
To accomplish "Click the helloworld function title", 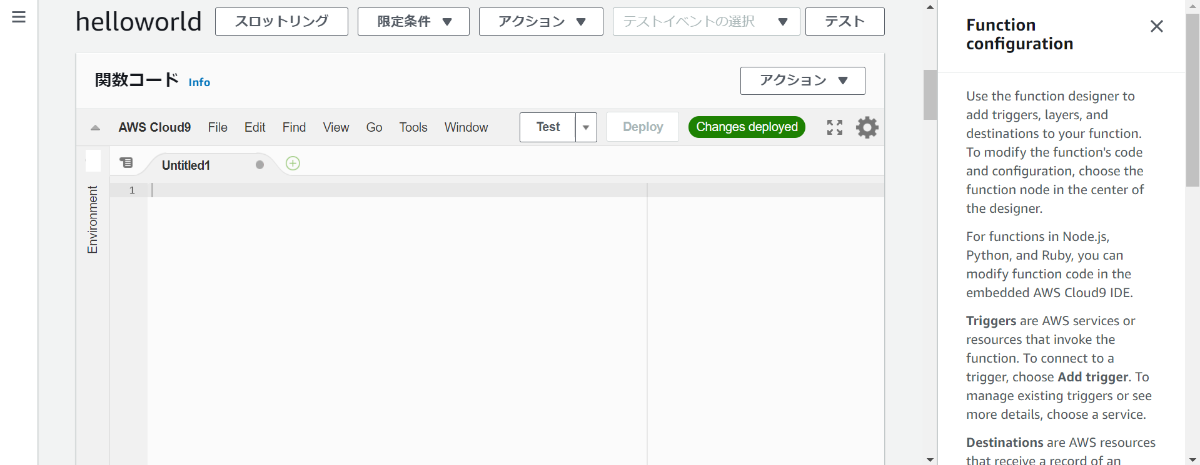I will tap(138, 21).
